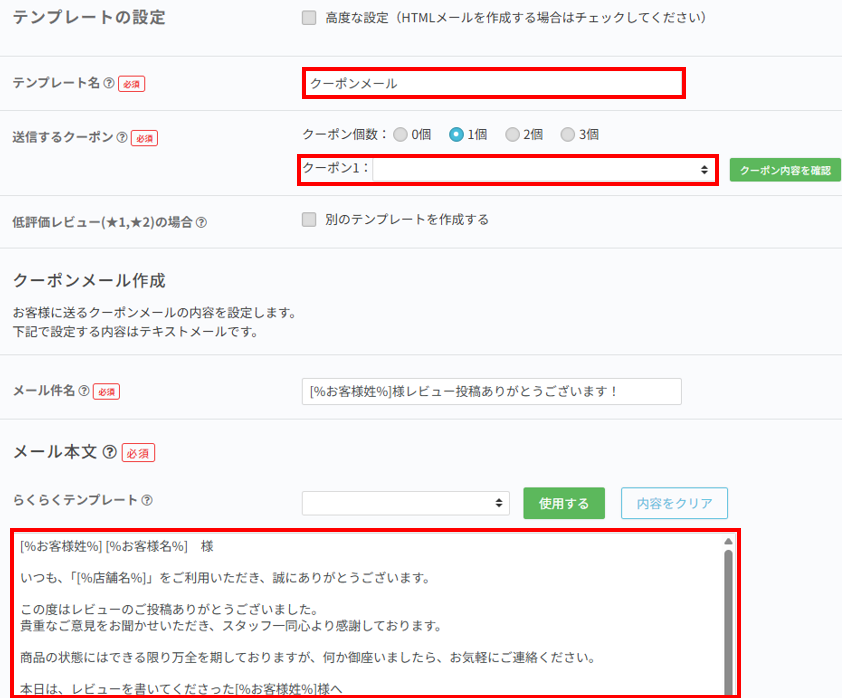The height and width of the screenshot is (698, 842).
Task: Click help icon next to 送信するクーポン
Action: 122,138
